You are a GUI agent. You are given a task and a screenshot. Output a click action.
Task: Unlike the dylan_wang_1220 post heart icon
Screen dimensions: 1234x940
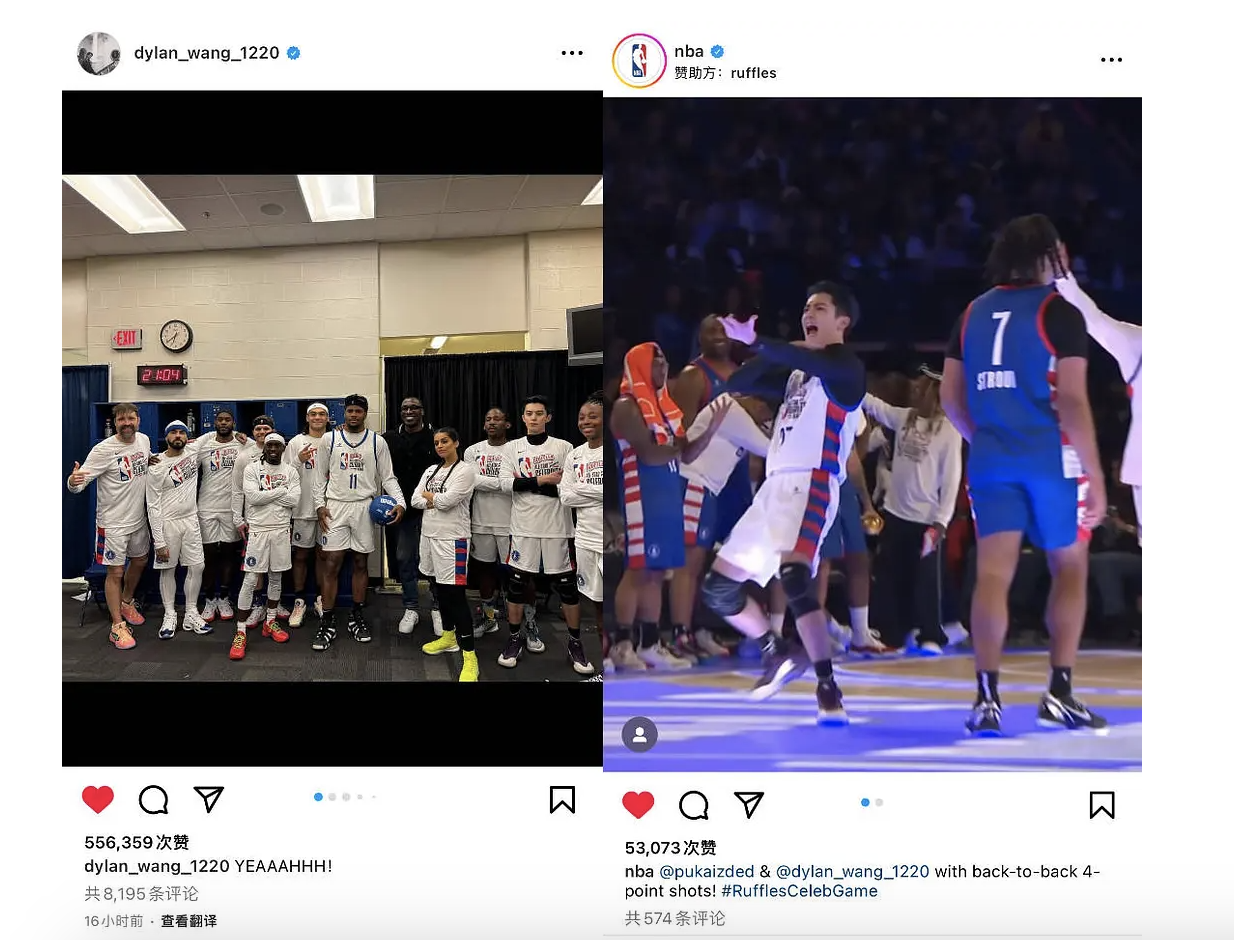tap(98, 799)
